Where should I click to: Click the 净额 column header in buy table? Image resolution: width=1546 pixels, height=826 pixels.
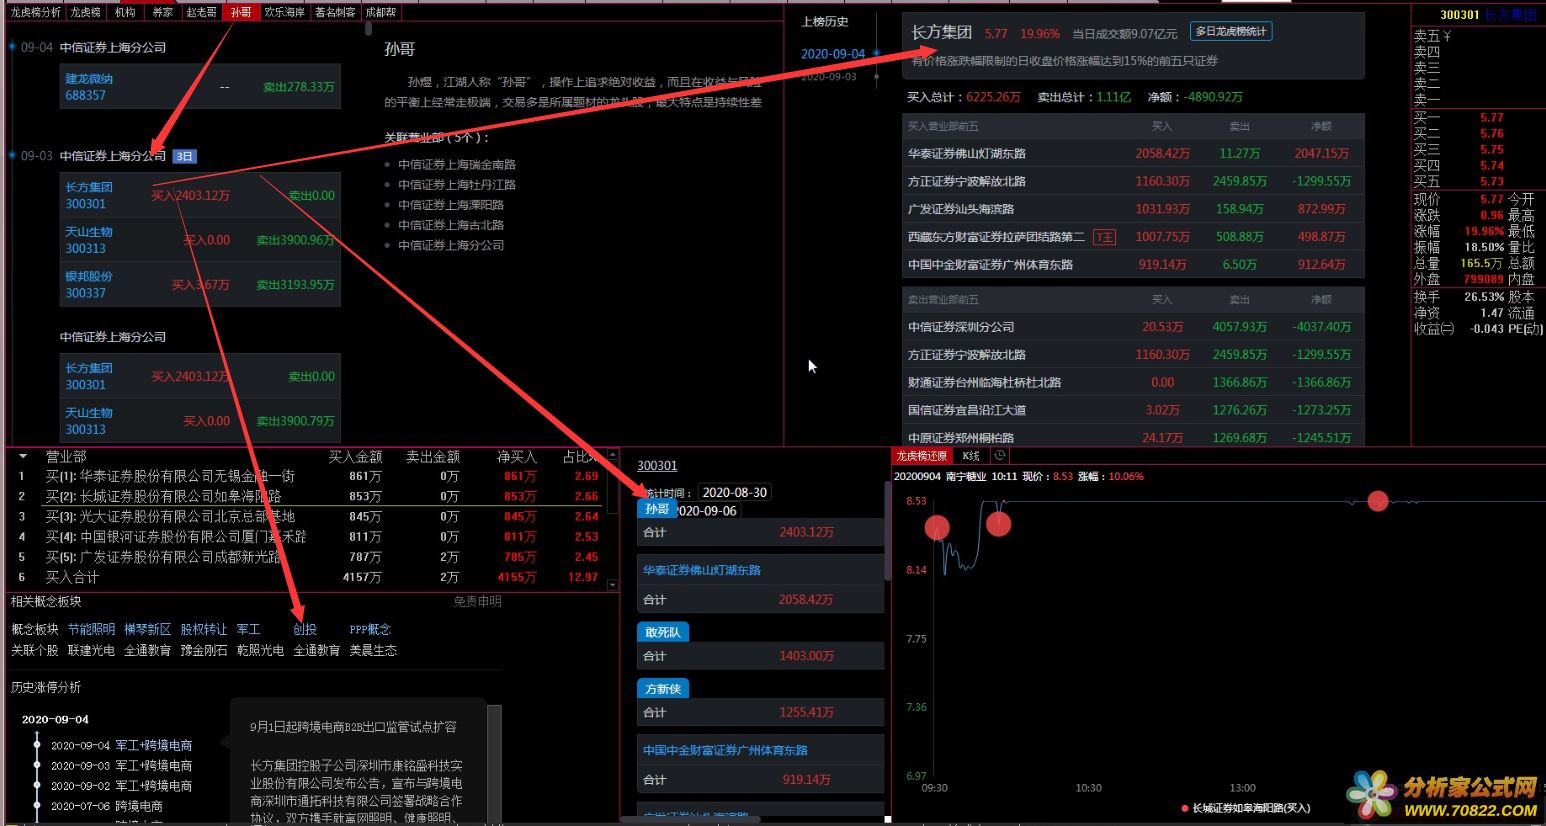1321,126
